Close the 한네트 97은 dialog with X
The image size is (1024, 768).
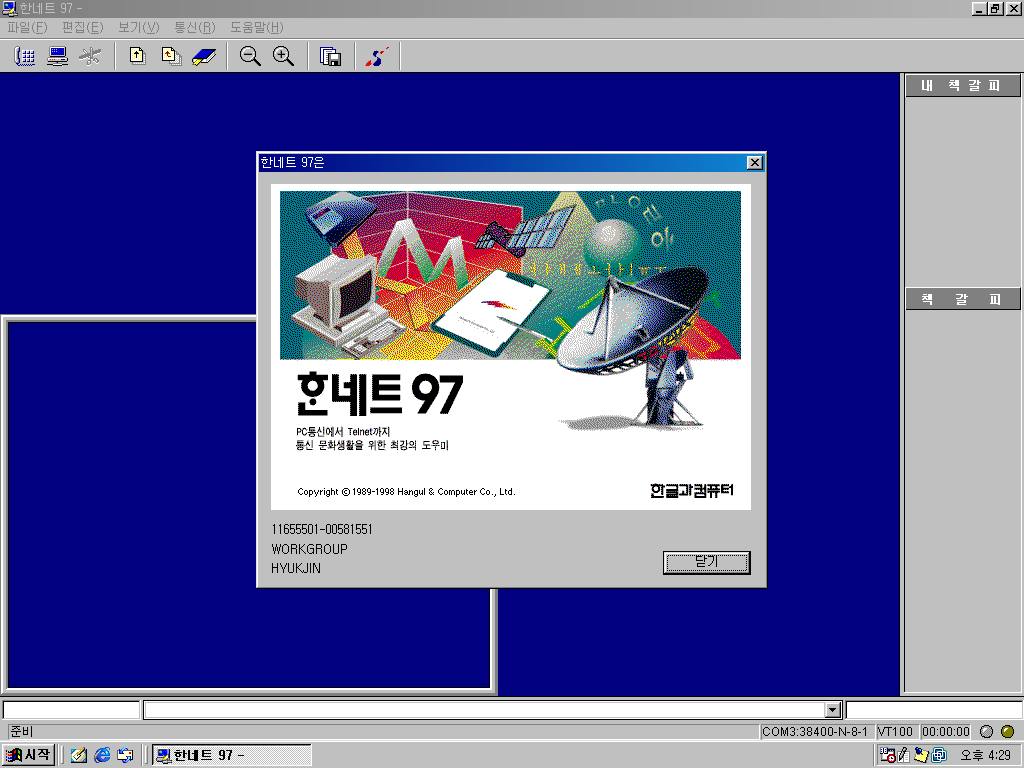[x=754, y=163]
